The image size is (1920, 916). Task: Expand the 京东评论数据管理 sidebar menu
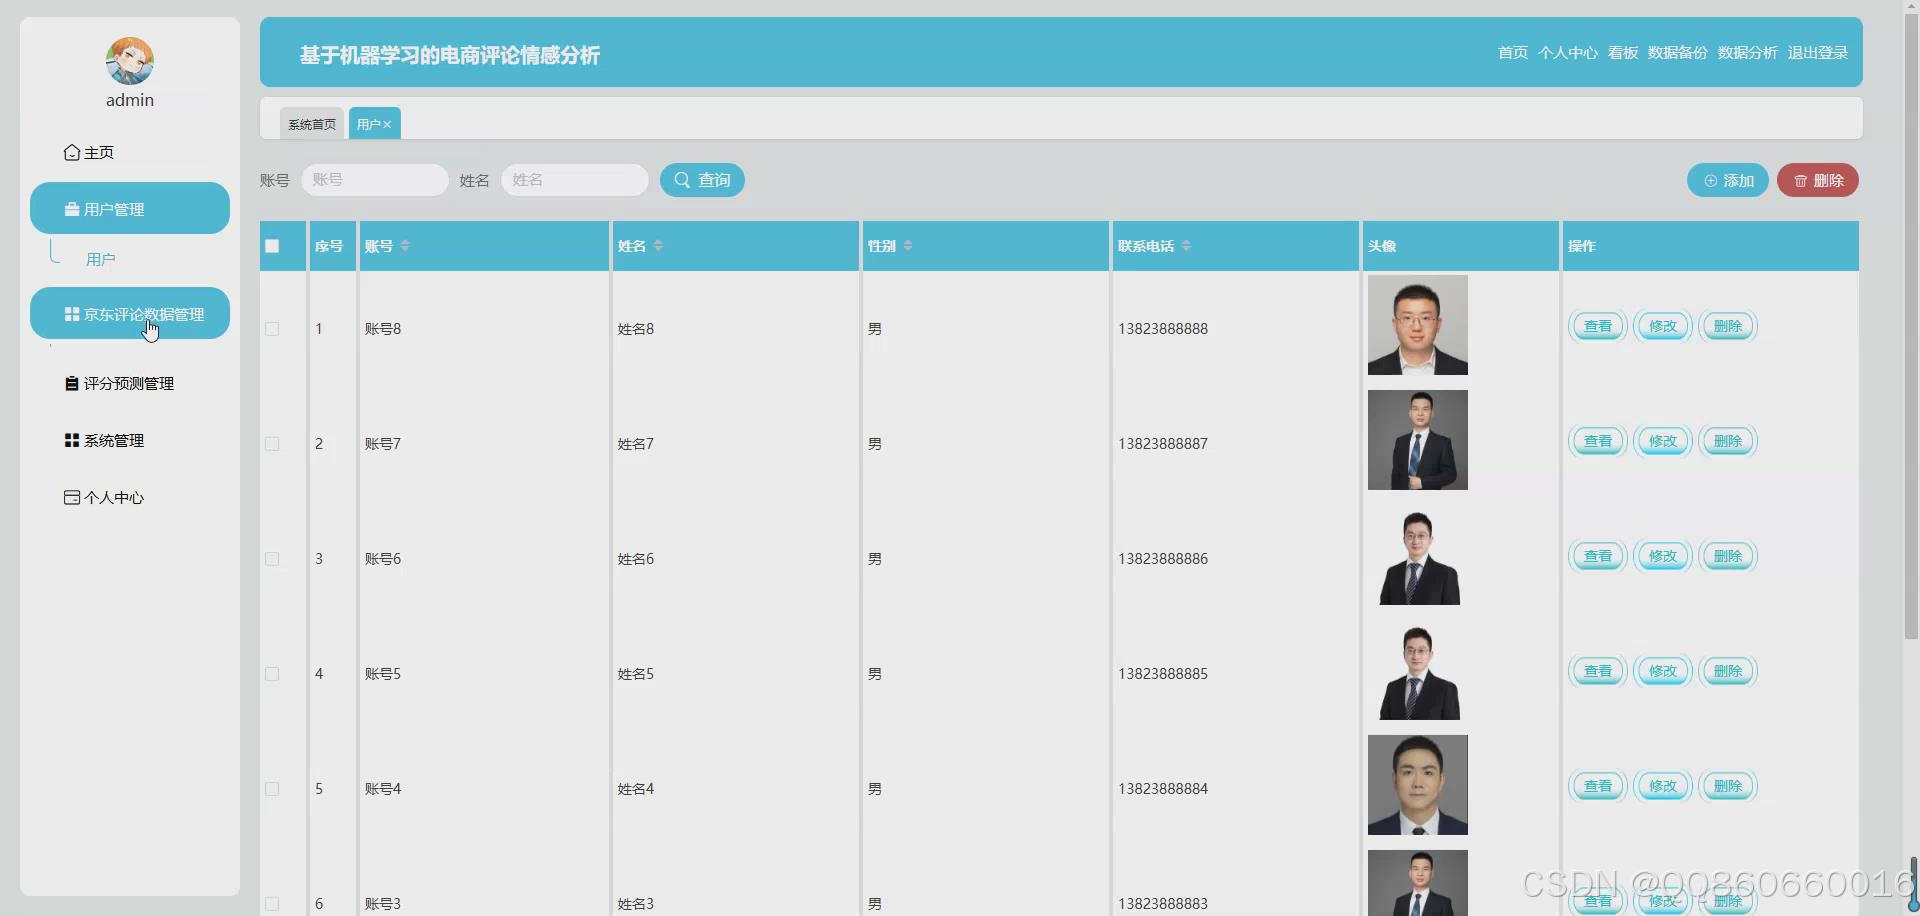tap(130, 313)
